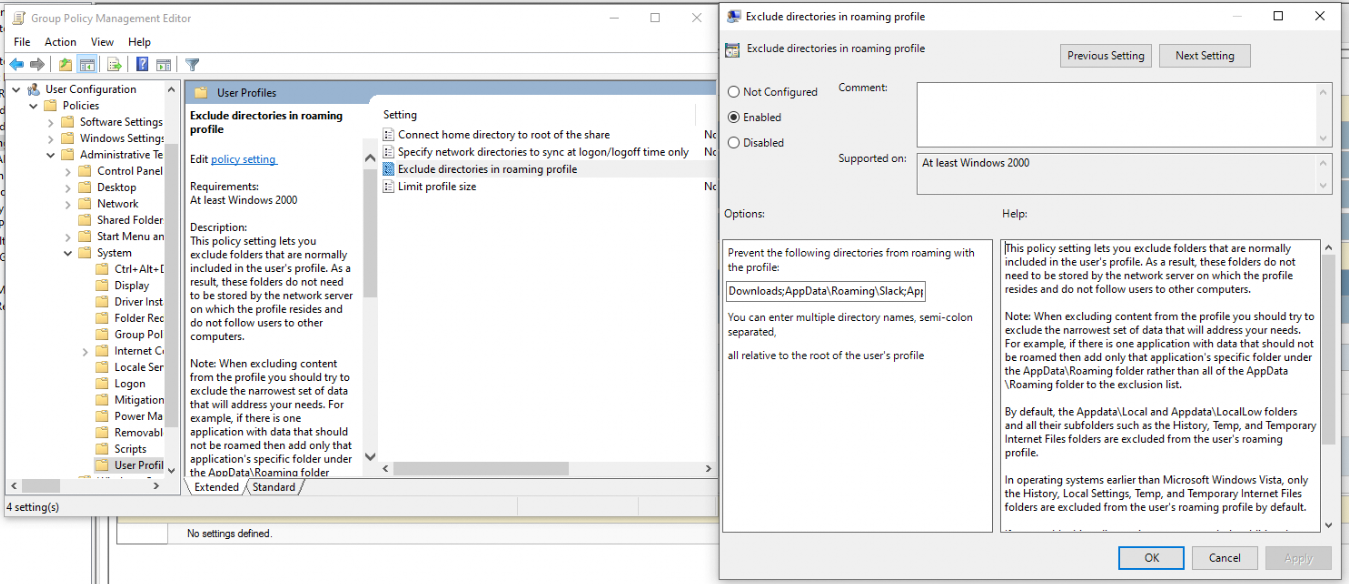This screenshot has height=584, width=1349.
Task: Select the Not Configured radio button
Action: 734,91
